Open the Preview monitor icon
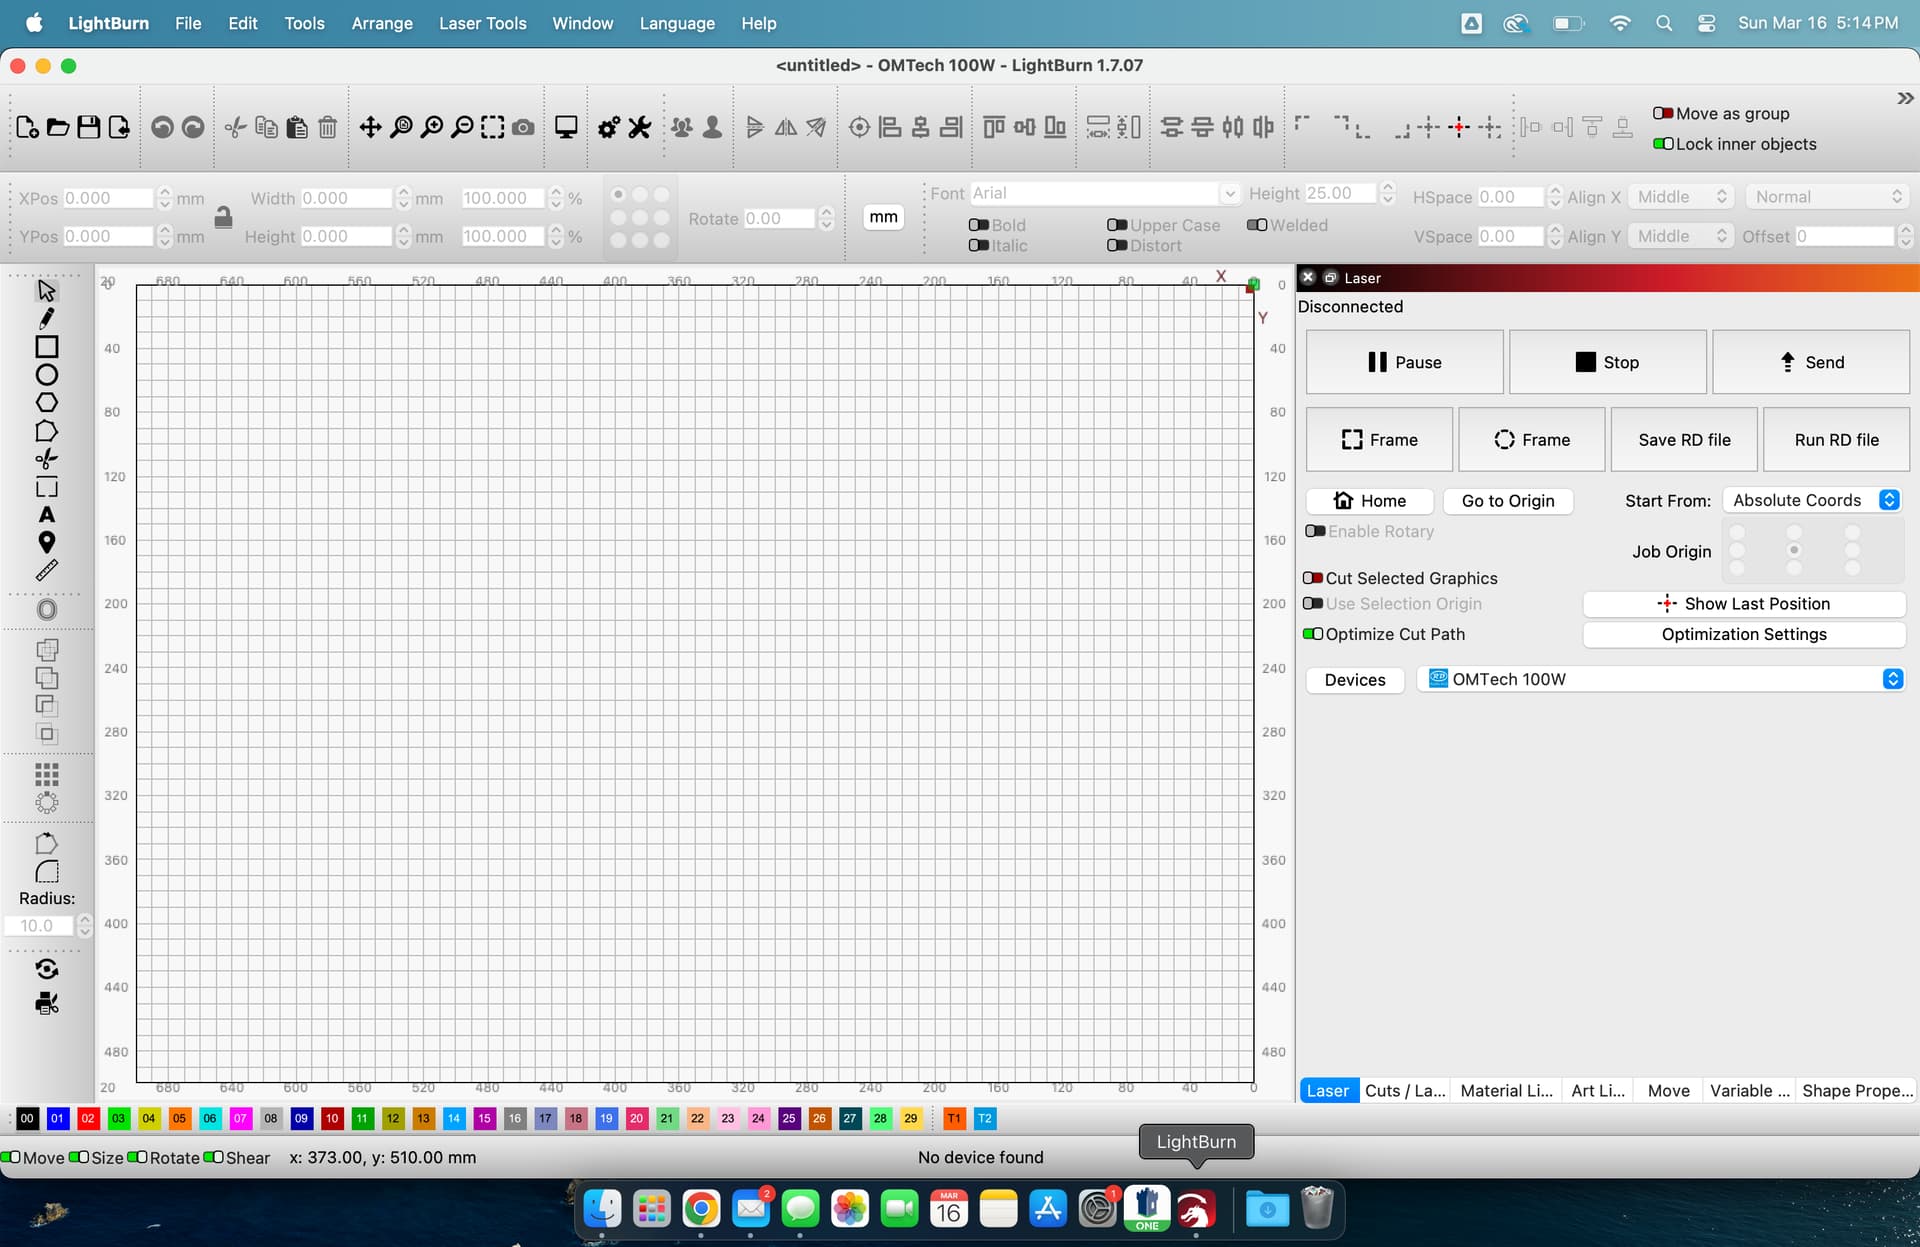This screenshot has width=1920, height=1247. point(566,127)
